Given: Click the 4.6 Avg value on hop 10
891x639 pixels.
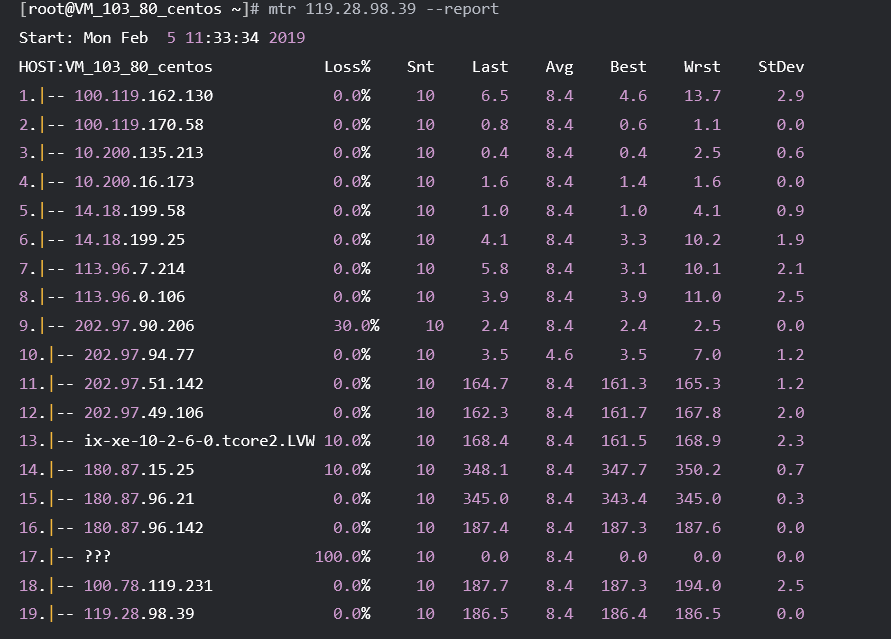Looking at the screenshot, I should click(x=559, y=355).
